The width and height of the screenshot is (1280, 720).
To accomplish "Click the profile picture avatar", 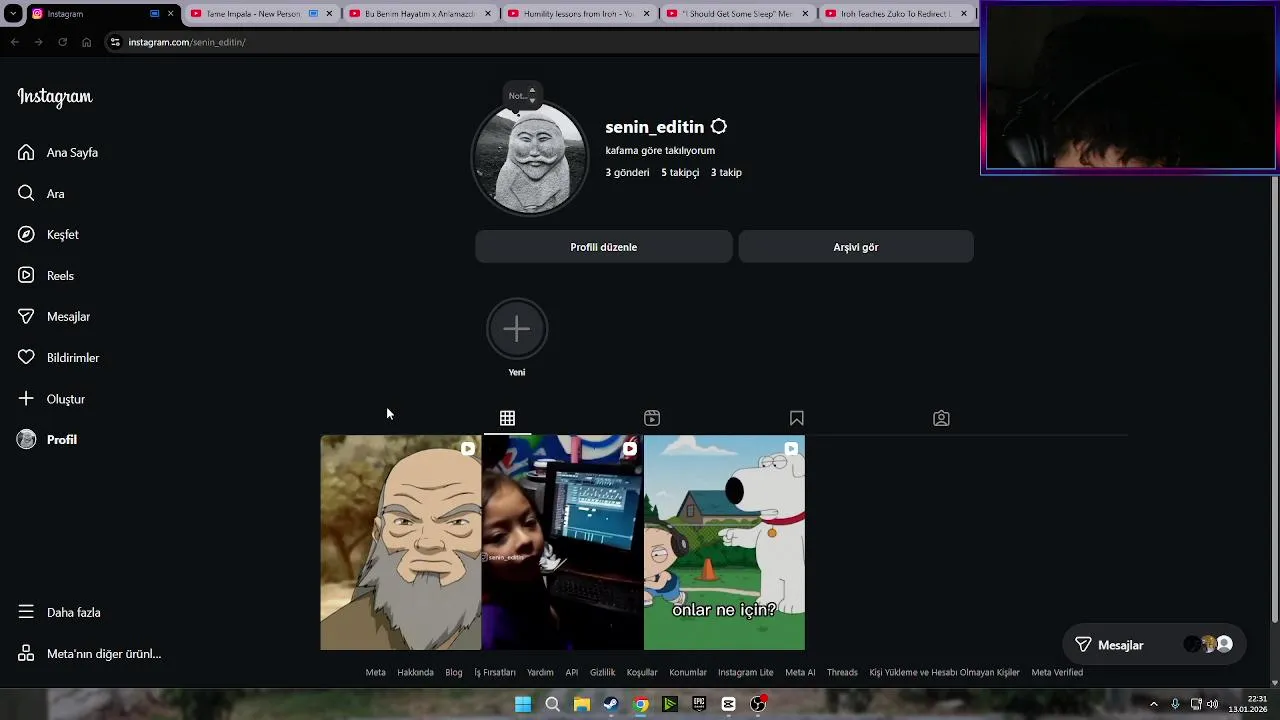I will [530, 157].
